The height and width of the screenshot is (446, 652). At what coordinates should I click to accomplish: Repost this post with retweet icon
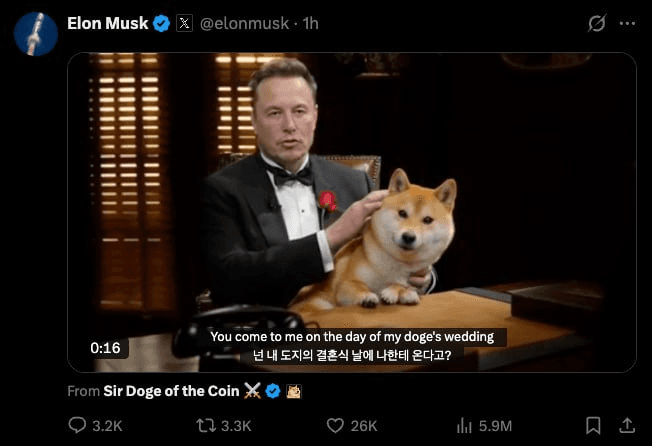pos(206,425)
